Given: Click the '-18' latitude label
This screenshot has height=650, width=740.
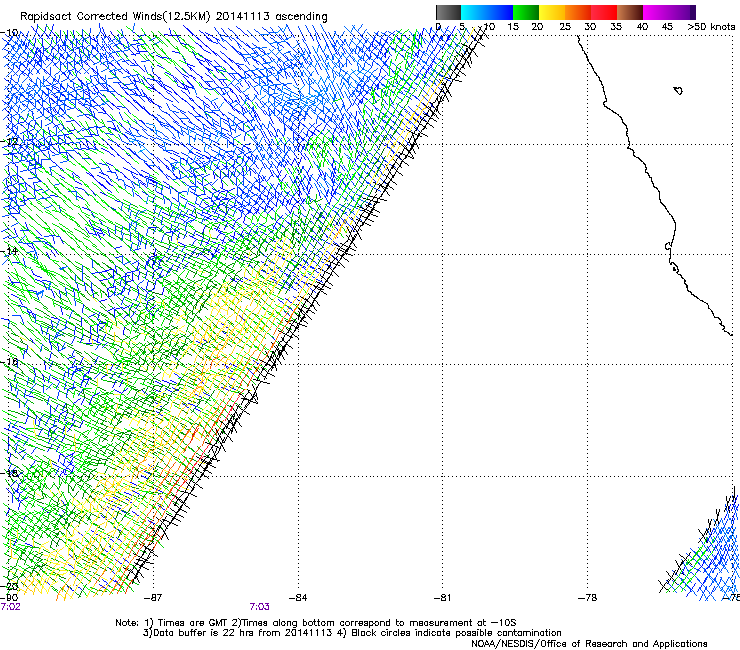Looking at the screenshot, I should pos(10,473).
